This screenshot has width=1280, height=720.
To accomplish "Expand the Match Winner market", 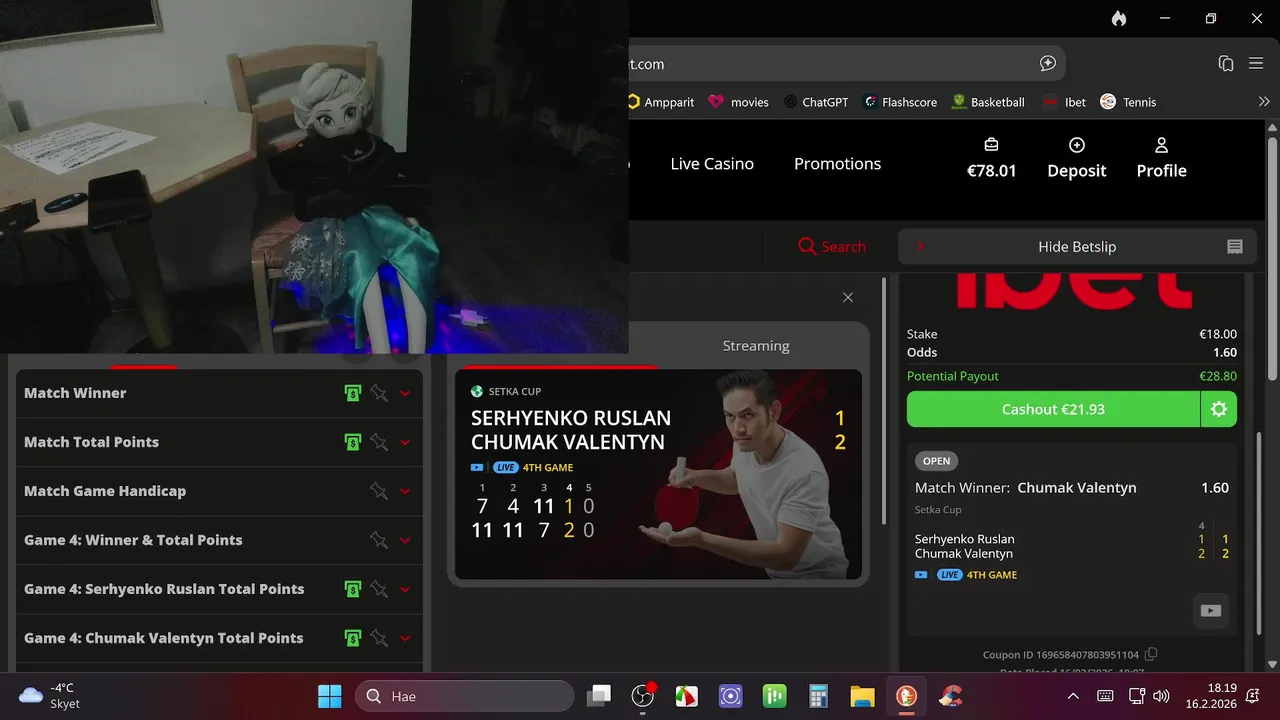I will tap(405, 394).
